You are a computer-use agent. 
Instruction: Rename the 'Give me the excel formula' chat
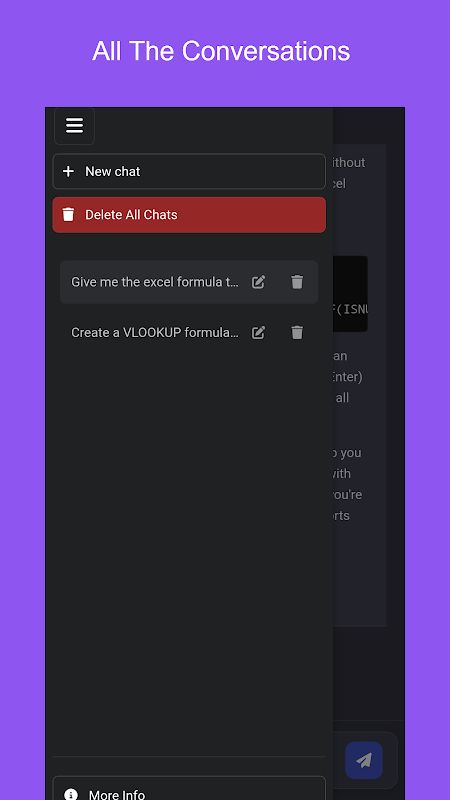tap(259, 282)
